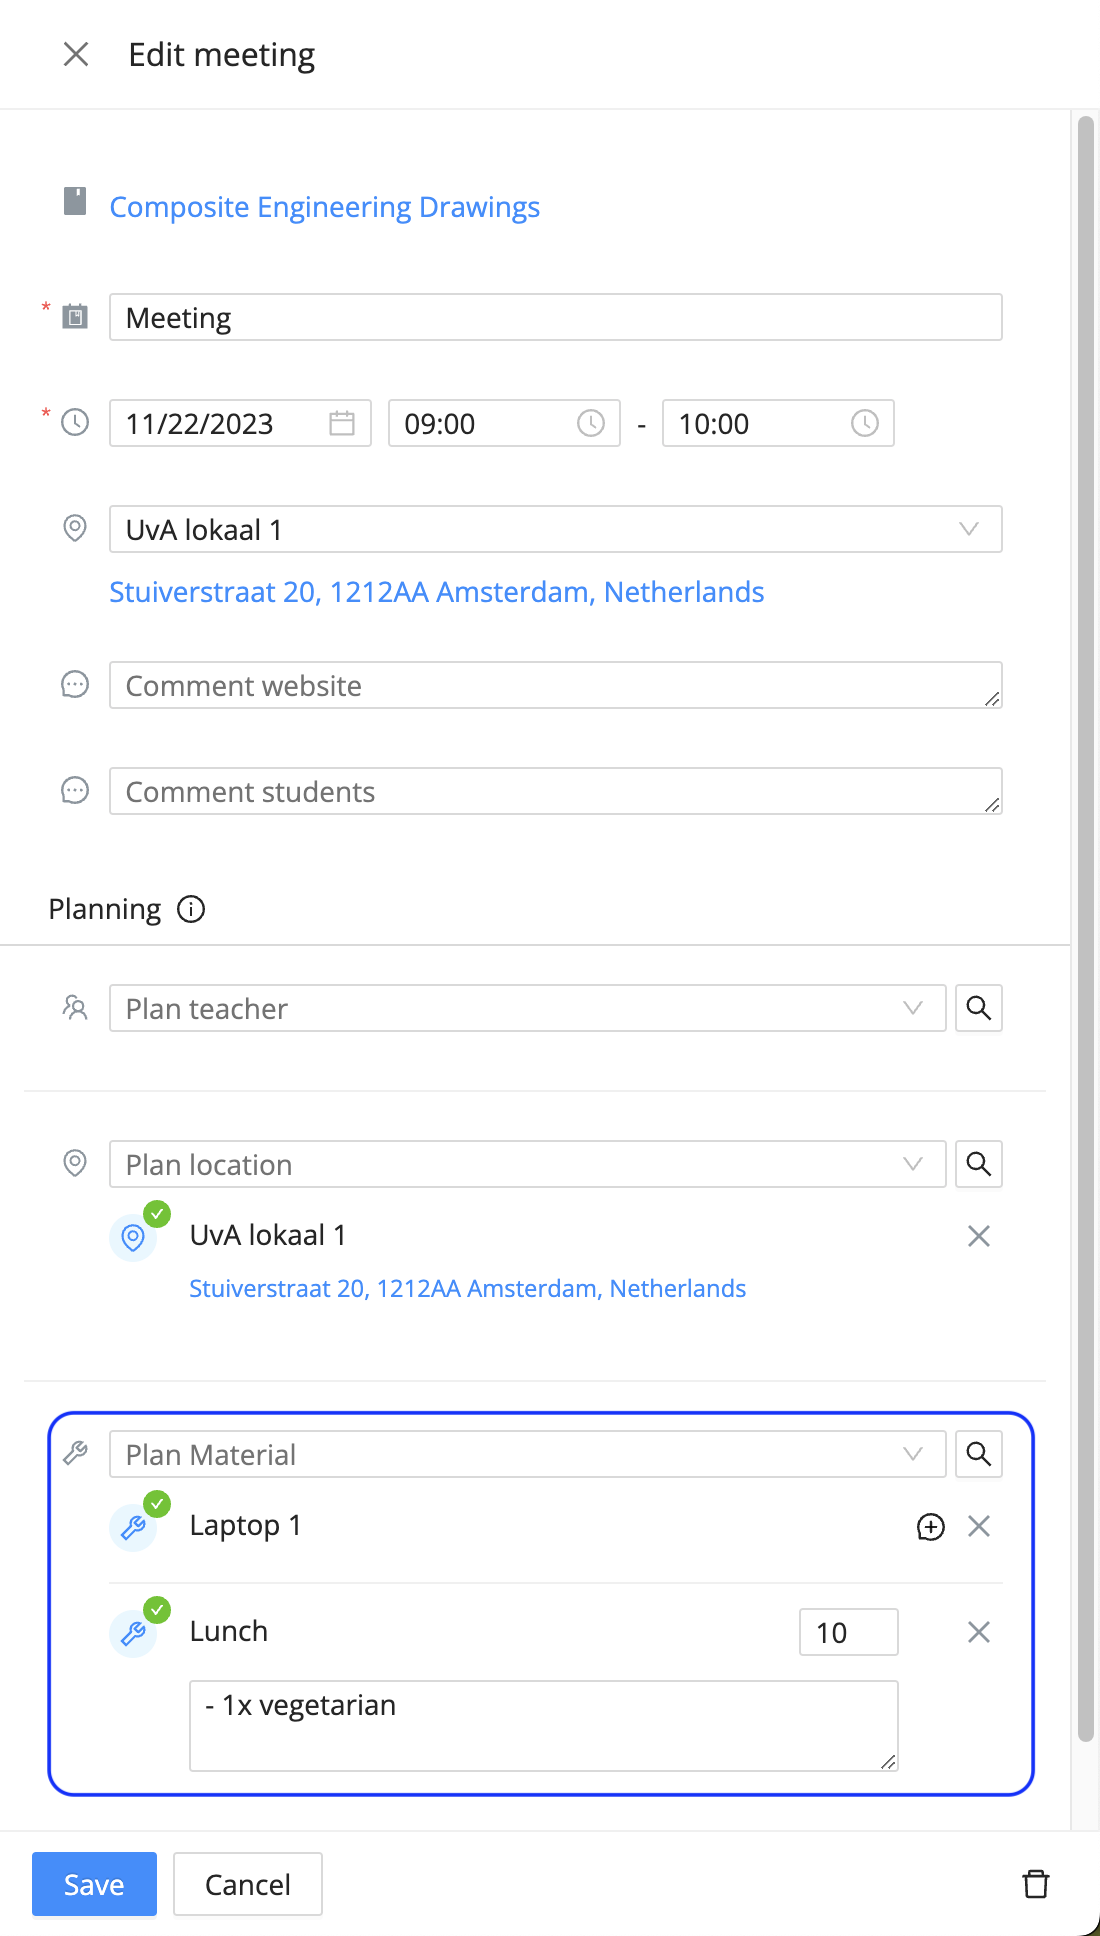Image resolution: width=1100 pixels, height=1936 pixels.
Task: Click the course book icon
Action: pyautogui.click(x=75, y=201)
